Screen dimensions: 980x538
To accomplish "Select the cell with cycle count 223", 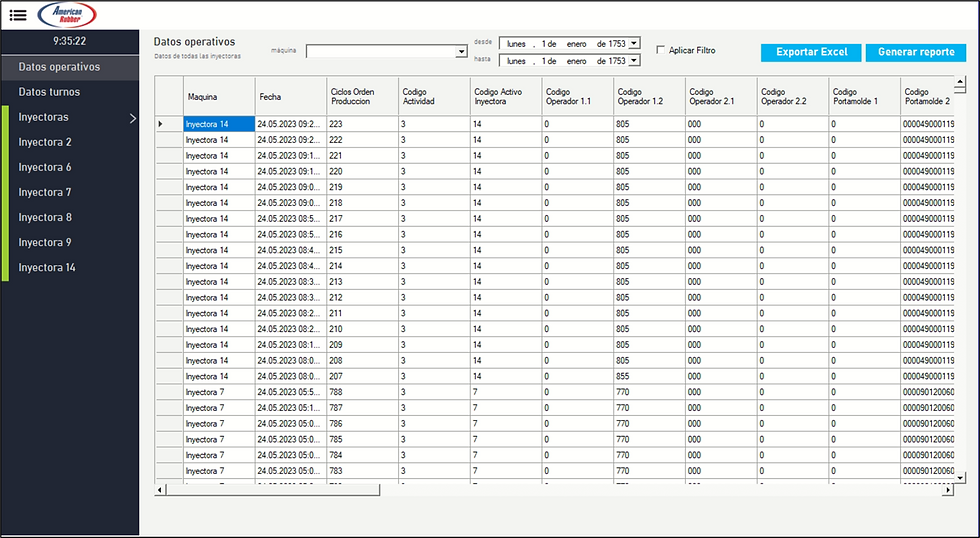I will click(362, 124).
